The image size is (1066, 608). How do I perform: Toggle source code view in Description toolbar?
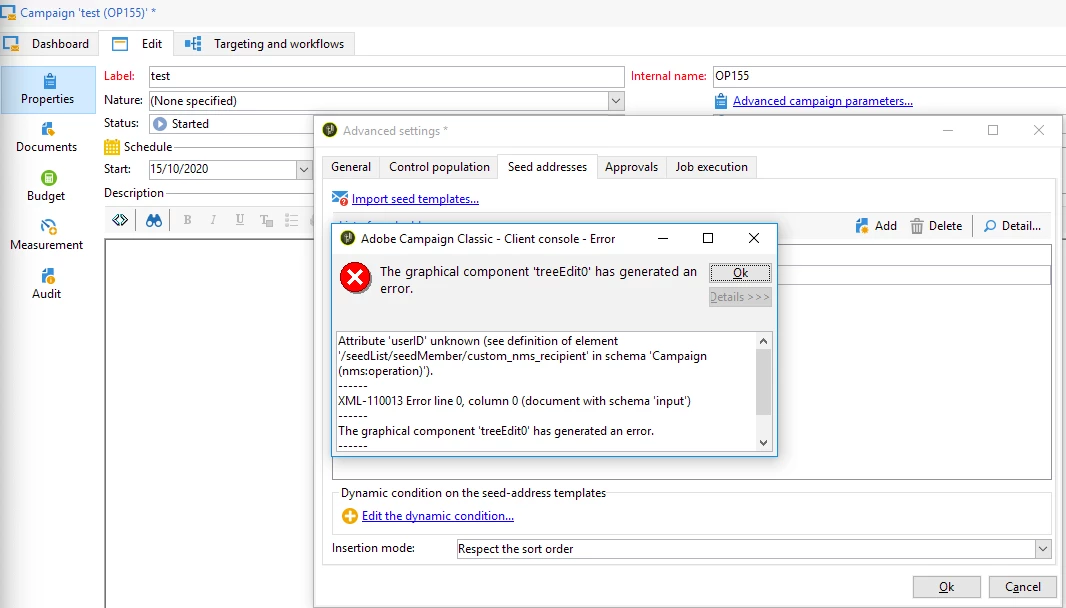coord(120,220)
